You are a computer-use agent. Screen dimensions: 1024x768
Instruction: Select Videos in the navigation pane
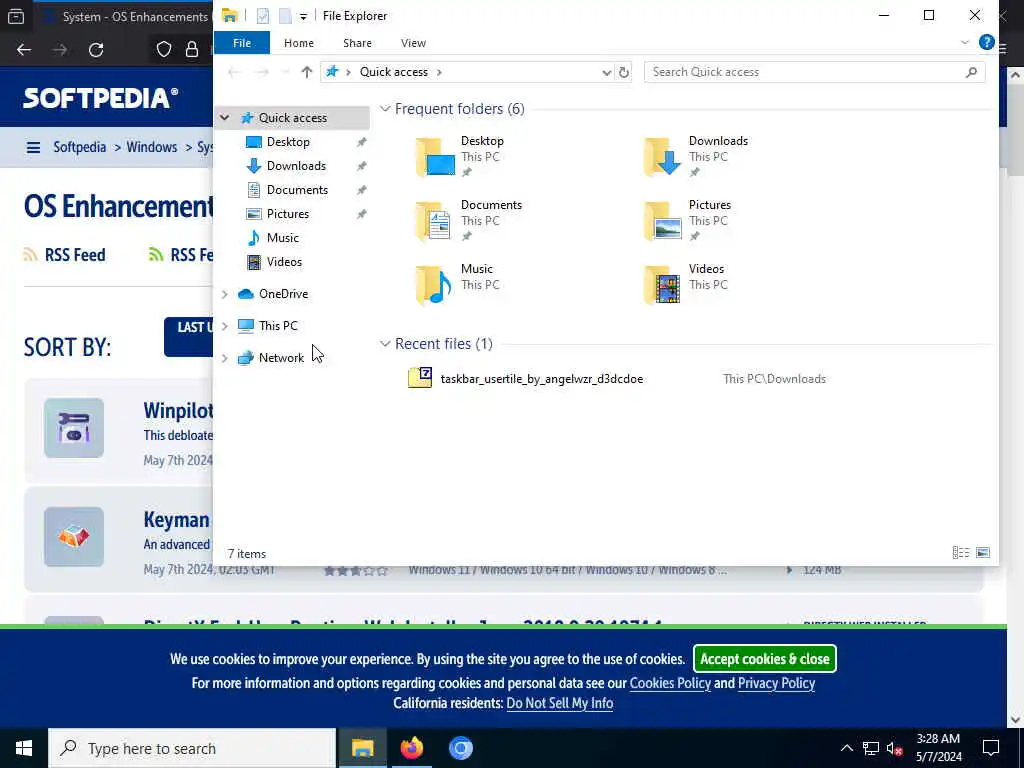[284, 262]
